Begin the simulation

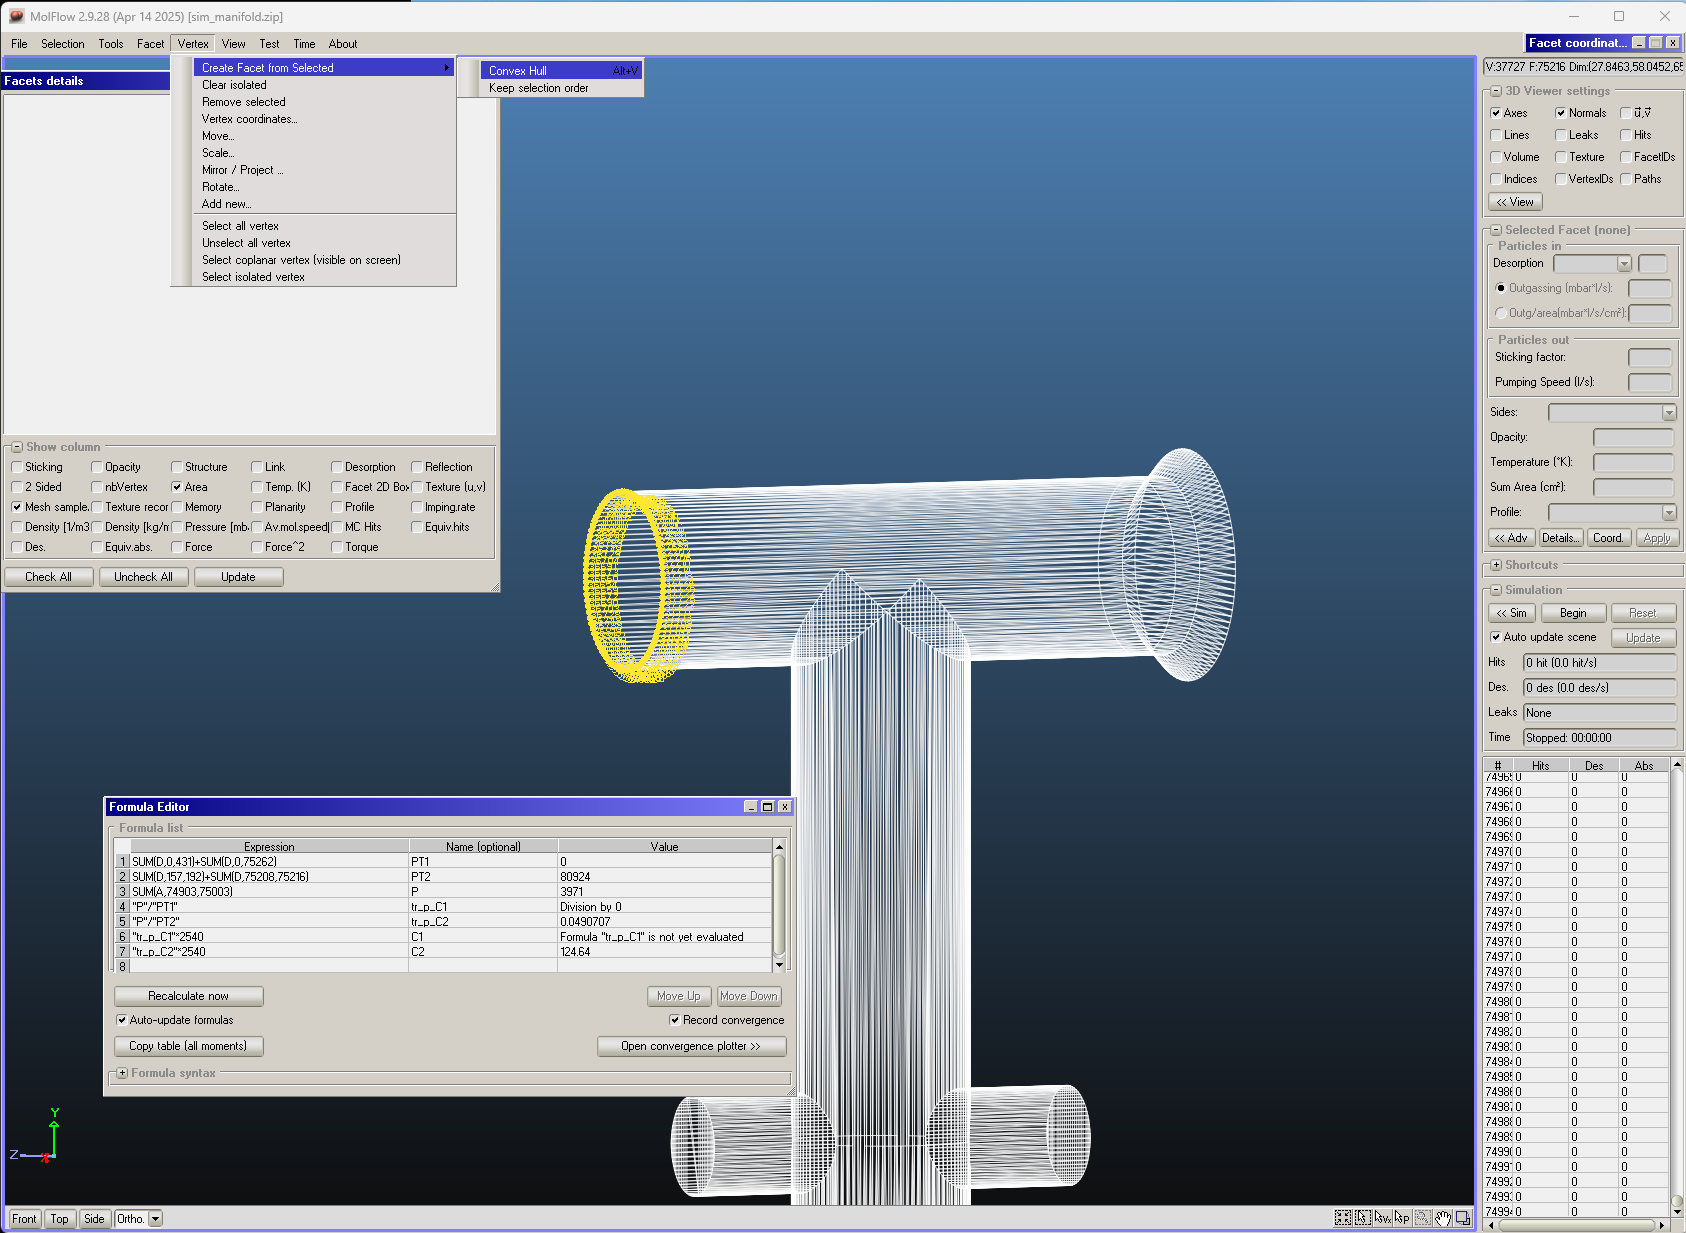tap(1573, 613)
